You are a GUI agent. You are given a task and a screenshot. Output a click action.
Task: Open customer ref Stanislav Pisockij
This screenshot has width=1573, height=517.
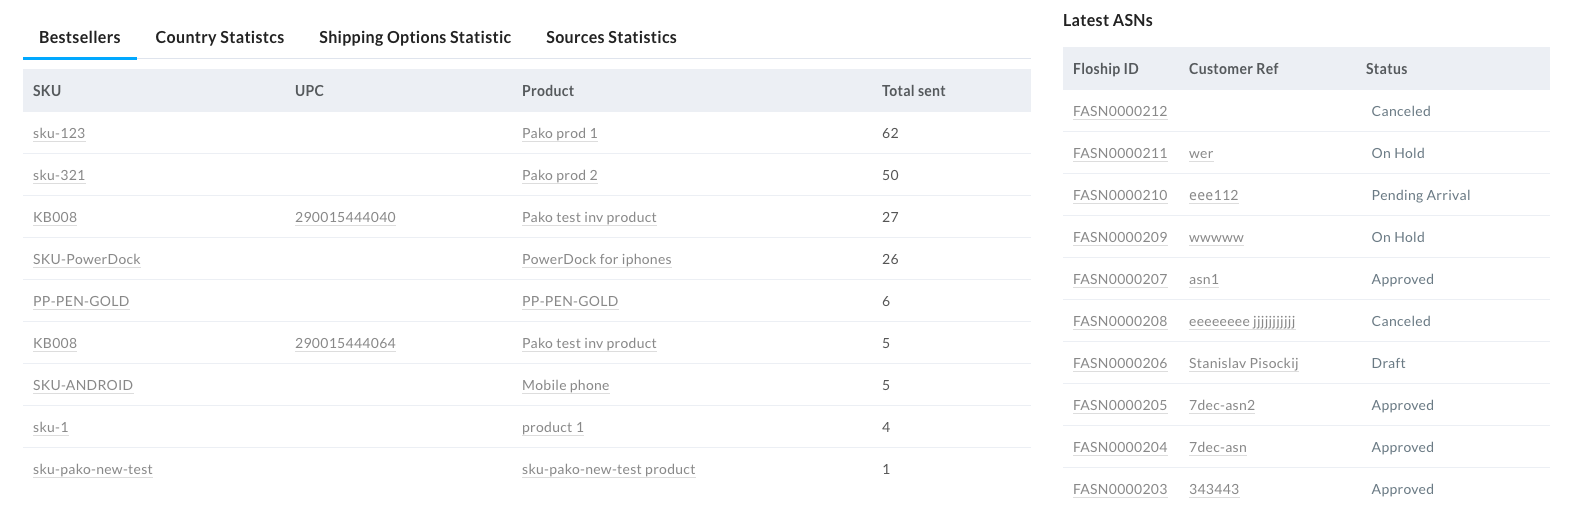[x=1244, y=363]
